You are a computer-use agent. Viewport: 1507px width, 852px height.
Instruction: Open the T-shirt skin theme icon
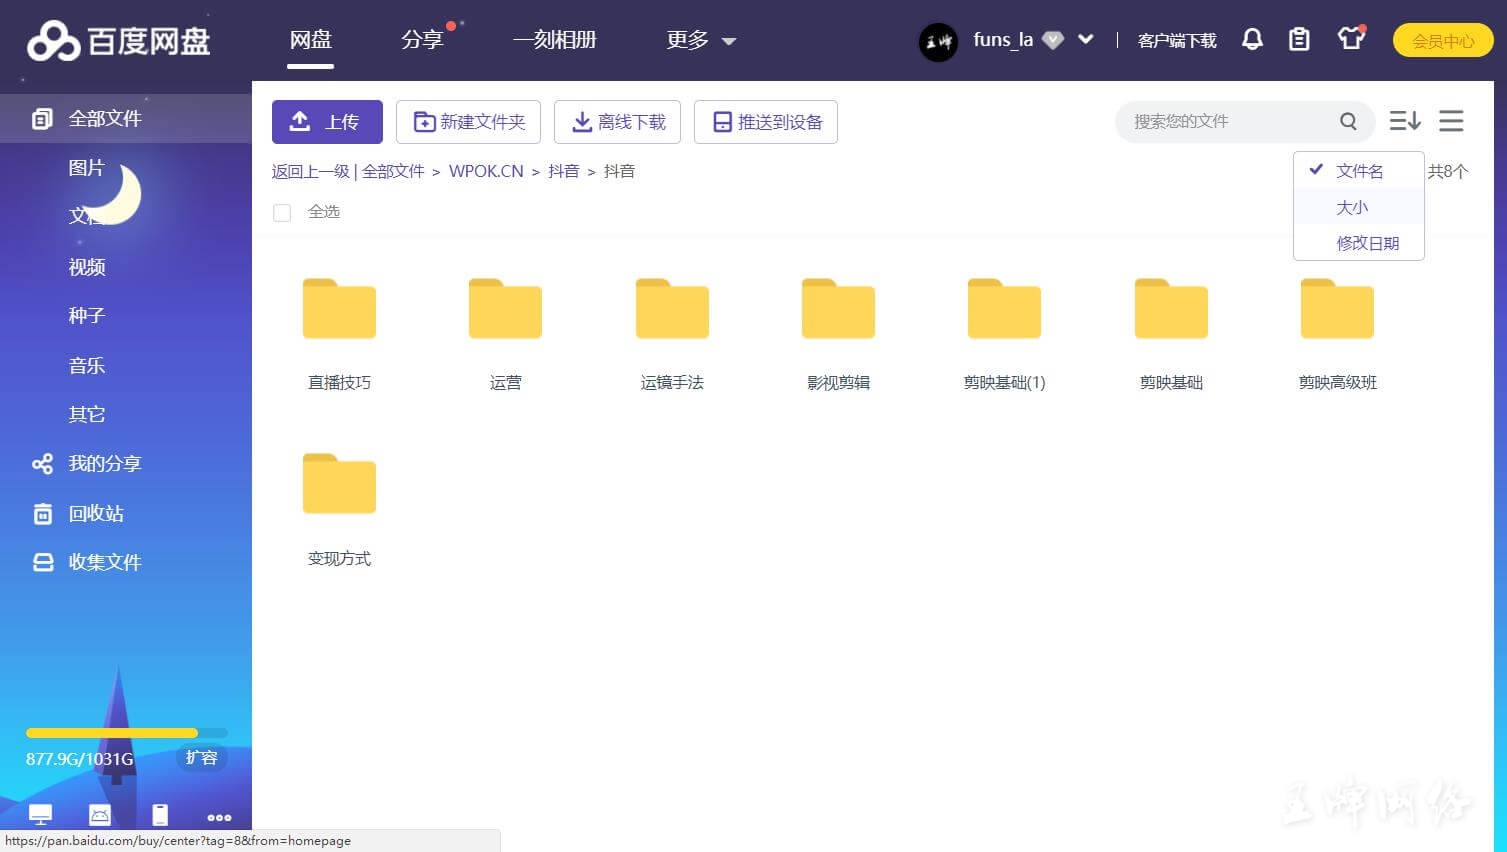pos(1351,38)
